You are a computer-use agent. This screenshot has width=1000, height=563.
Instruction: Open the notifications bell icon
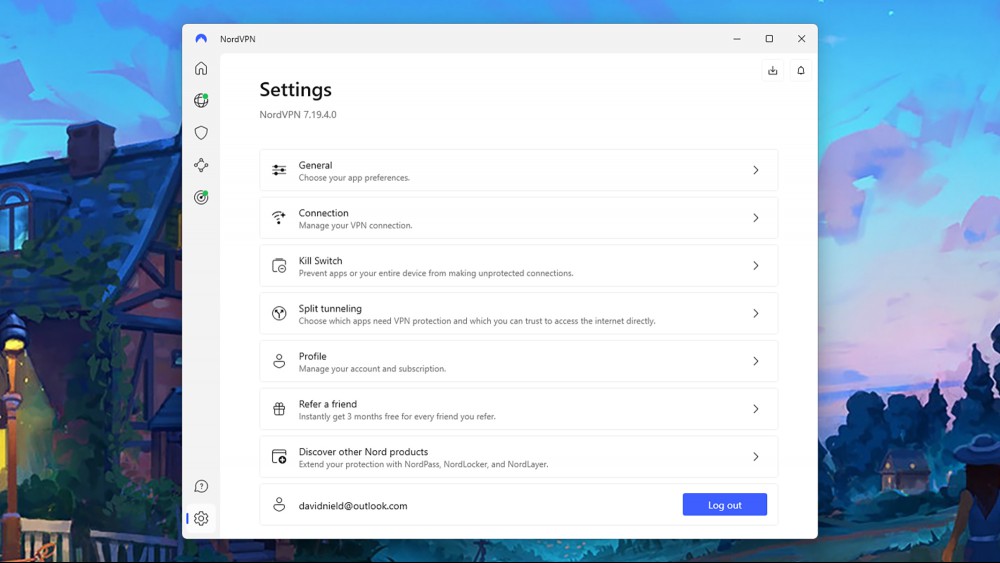pos(800,70)
